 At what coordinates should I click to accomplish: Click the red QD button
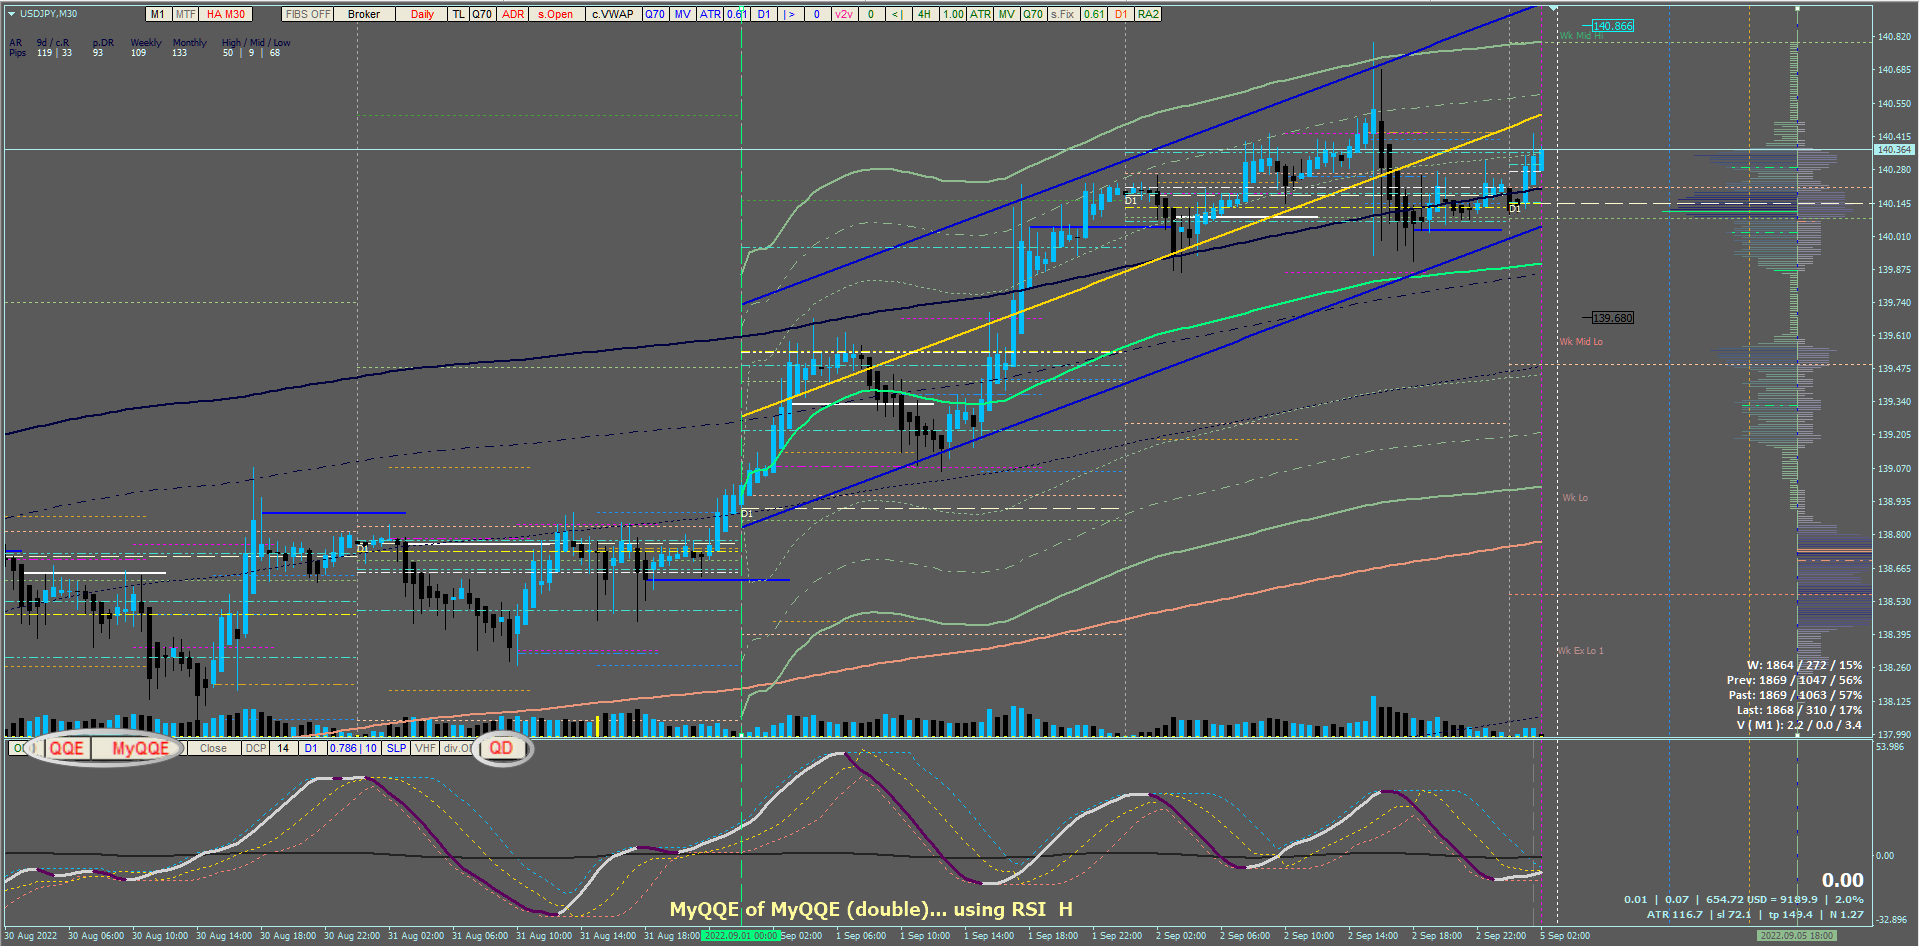click(x=501, y=748)
